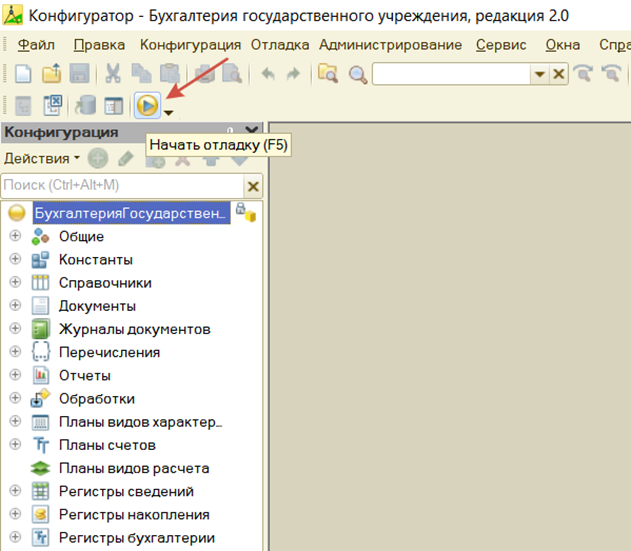Image resolution: width=631 pixels, height=551 pixels.
Task: Open the start debugging dropdown arrow
Action: (169, 113)
